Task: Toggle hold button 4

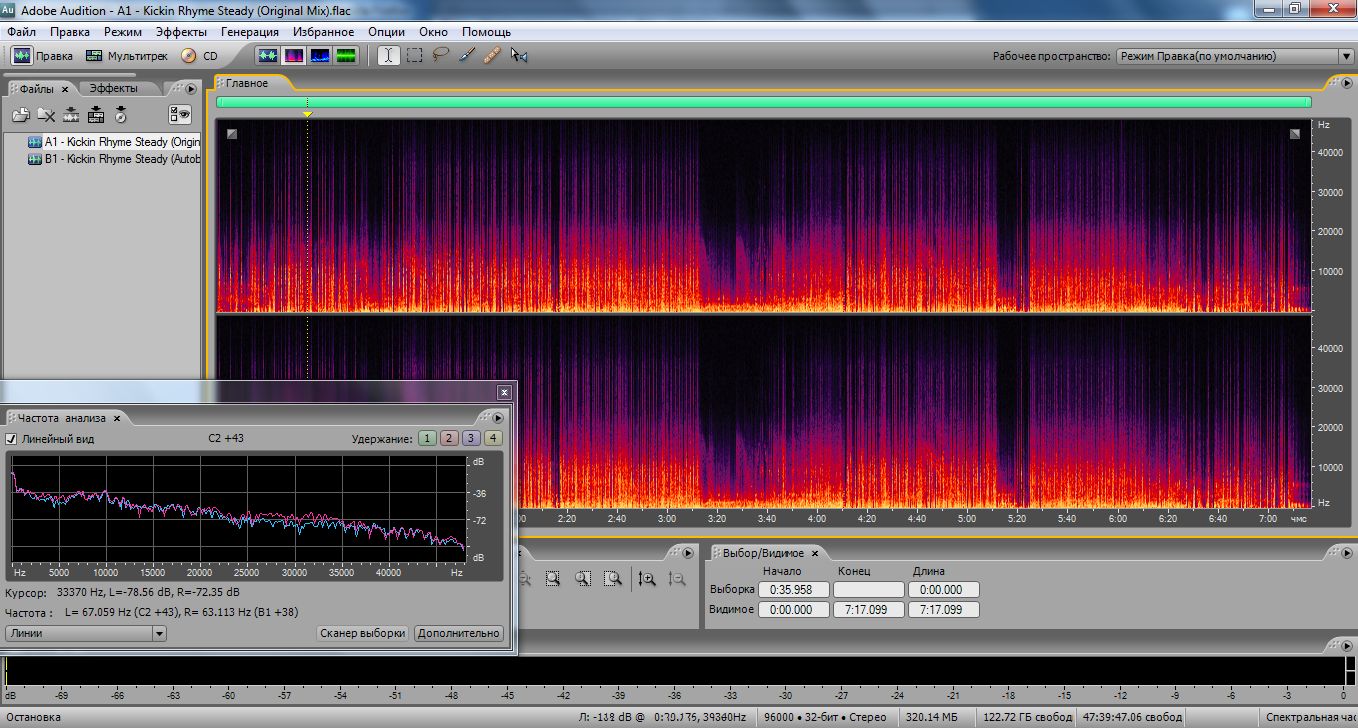Action: point(493,438)
